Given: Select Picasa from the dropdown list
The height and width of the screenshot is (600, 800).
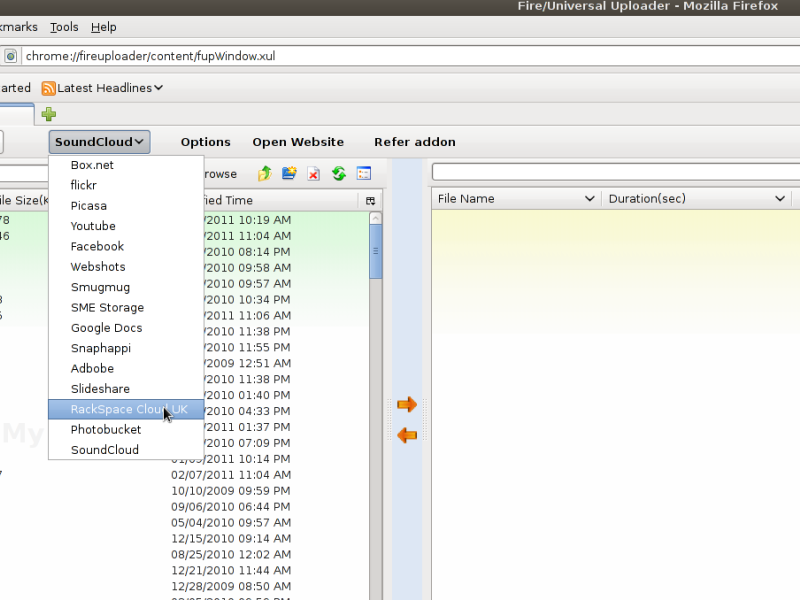Looking at the screenshot, I should (126, 206).
